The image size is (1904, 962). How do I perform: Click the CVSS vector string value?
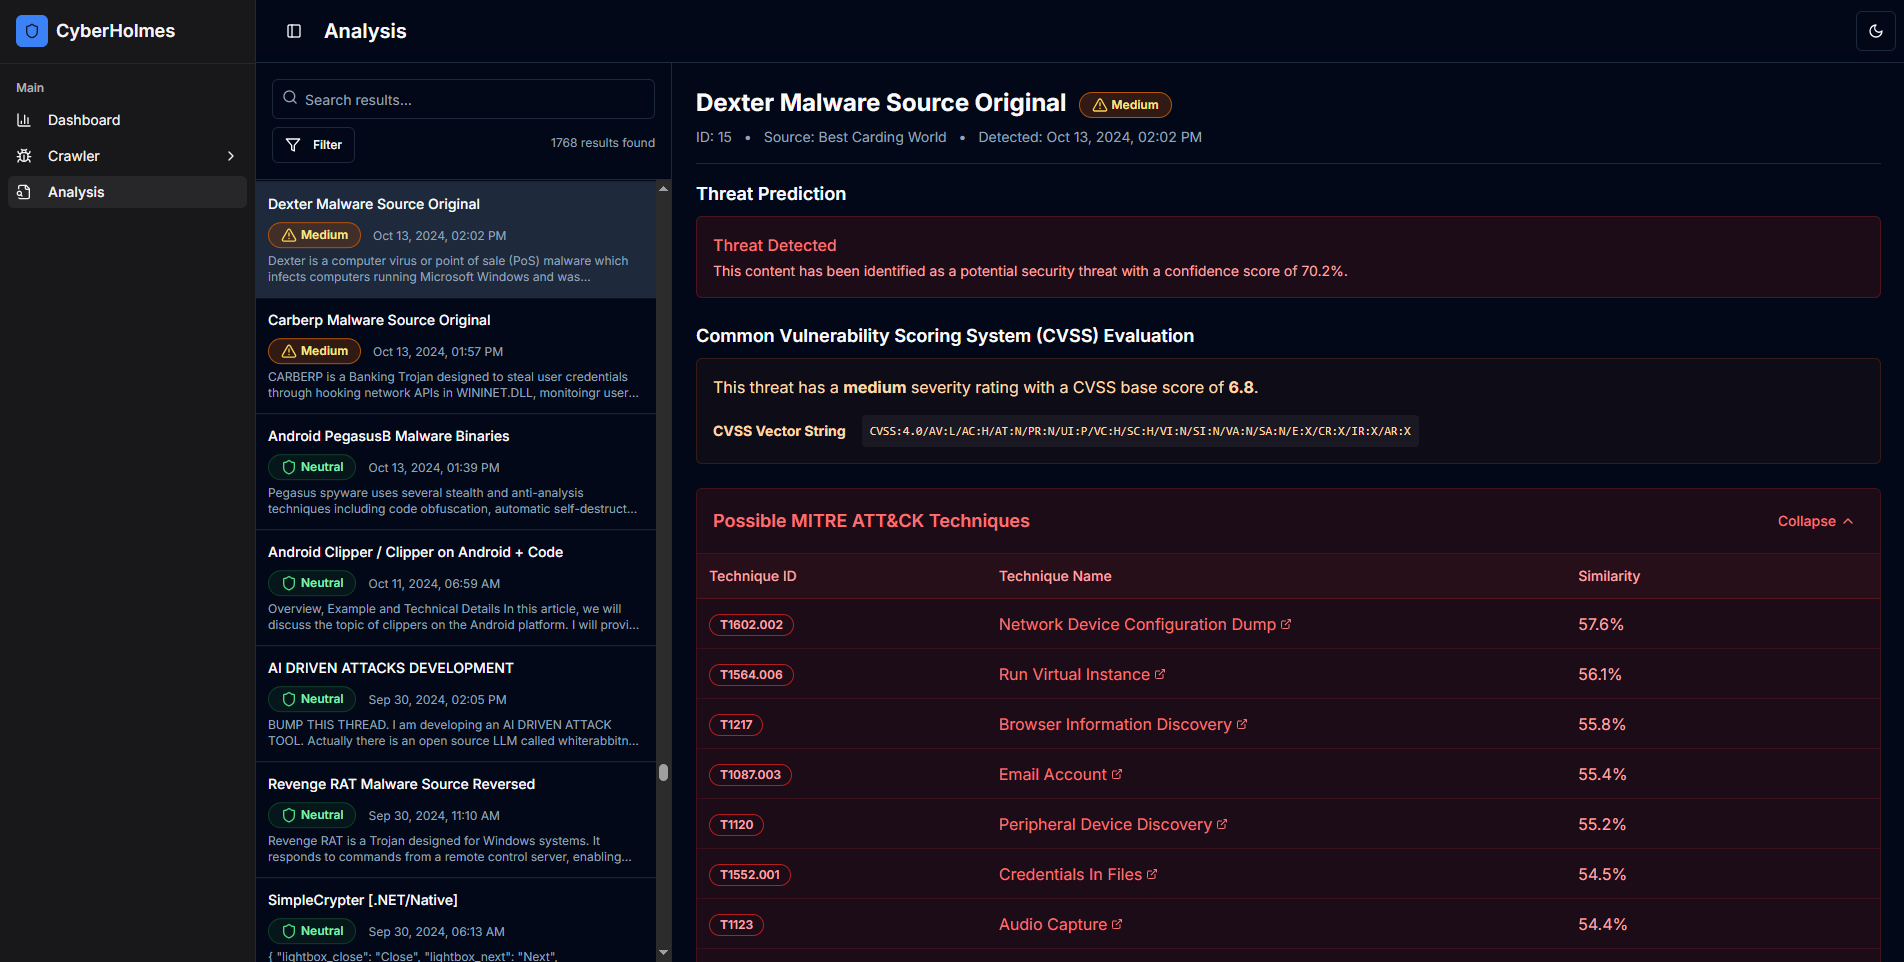(1140, 431)
